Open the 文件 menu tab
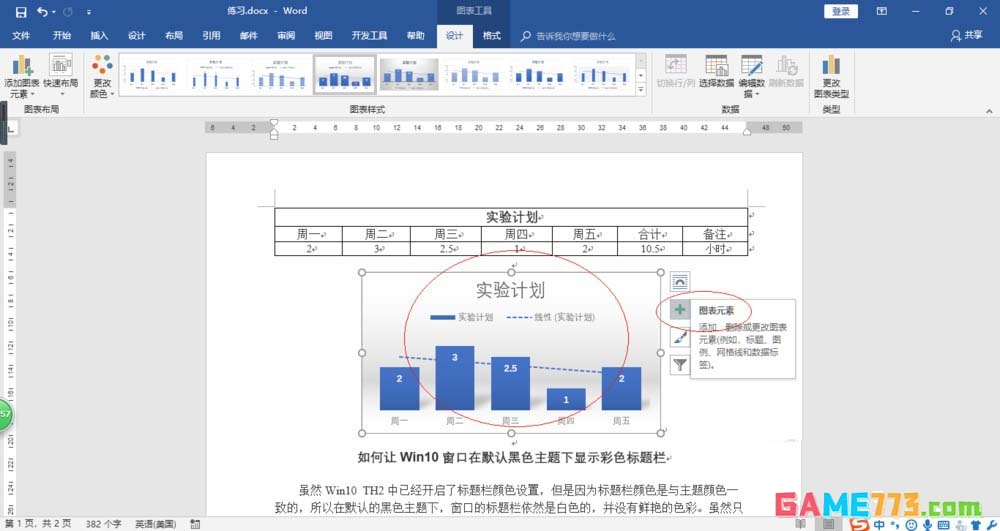1000x531 pixels. coord(21,36)
